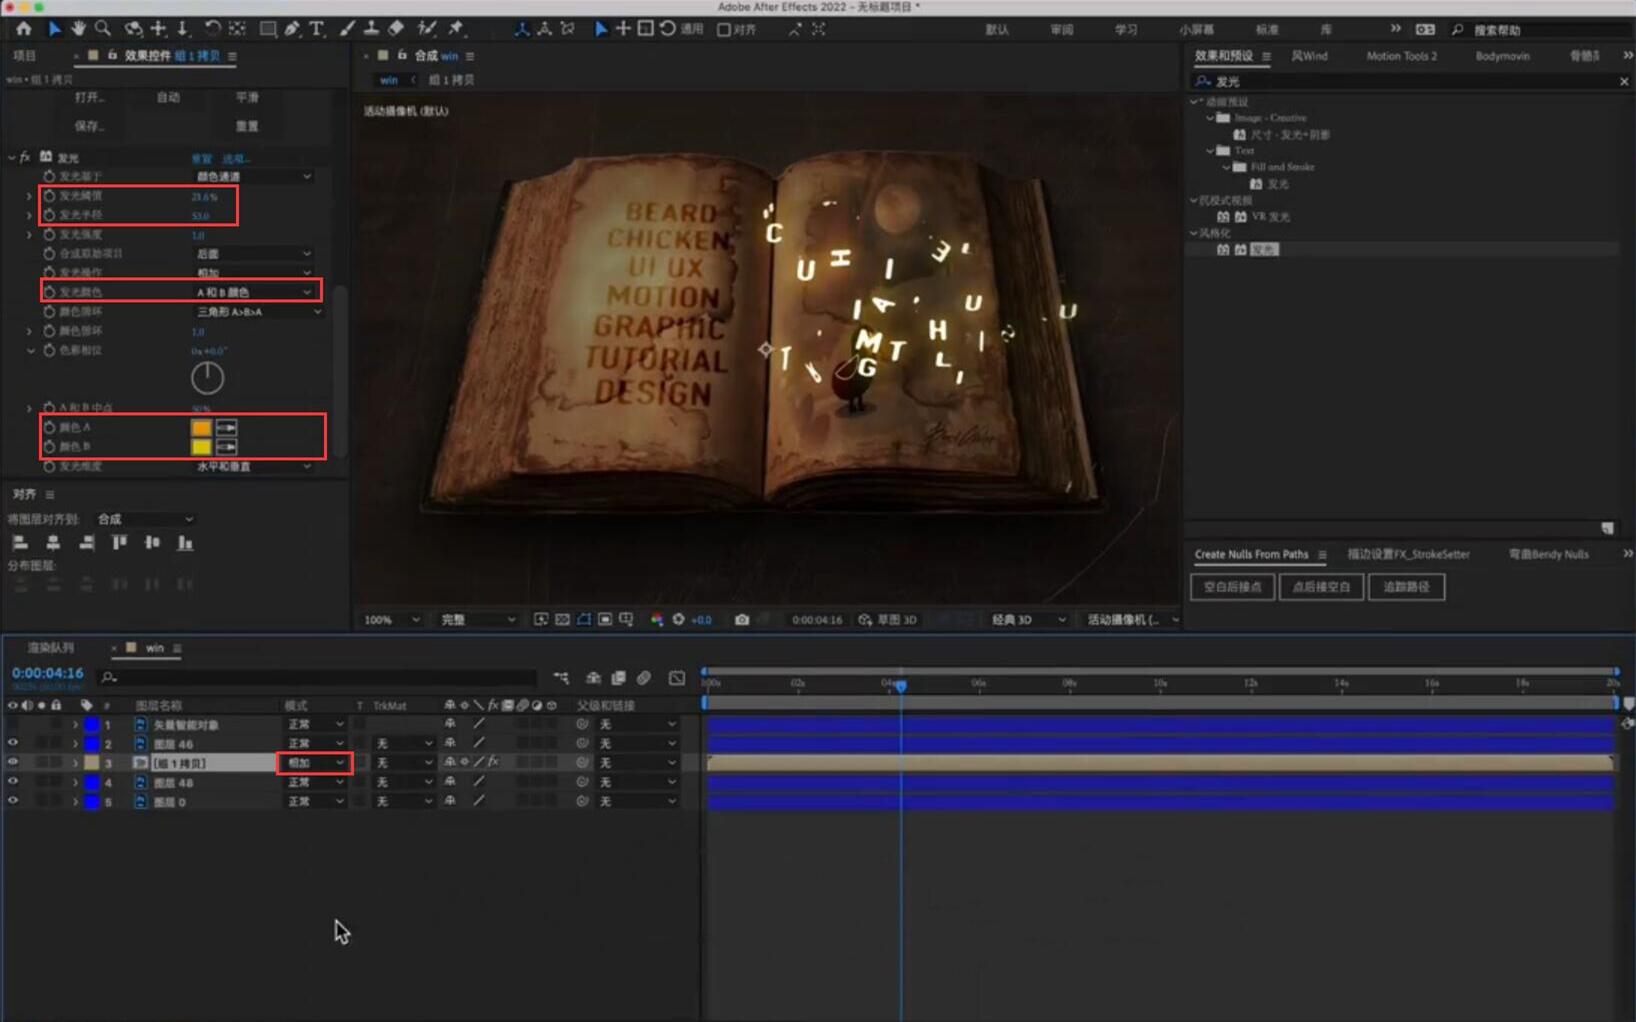Click the 重置 link of 发光 effect
Viewport: 1636px width, 1022px height.
202,158
